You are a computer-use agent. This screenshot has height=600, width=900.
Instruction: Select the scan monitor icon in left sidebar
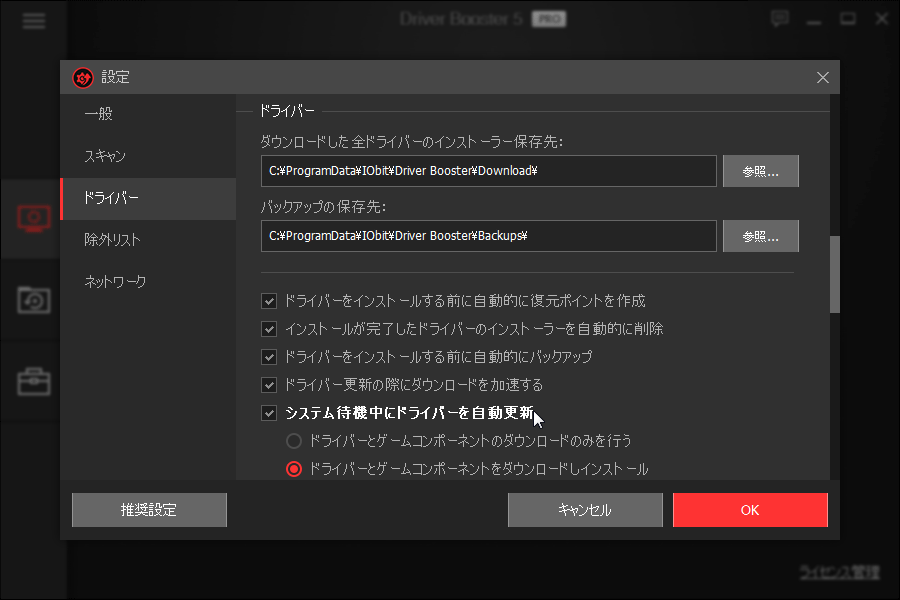(33, 218)
